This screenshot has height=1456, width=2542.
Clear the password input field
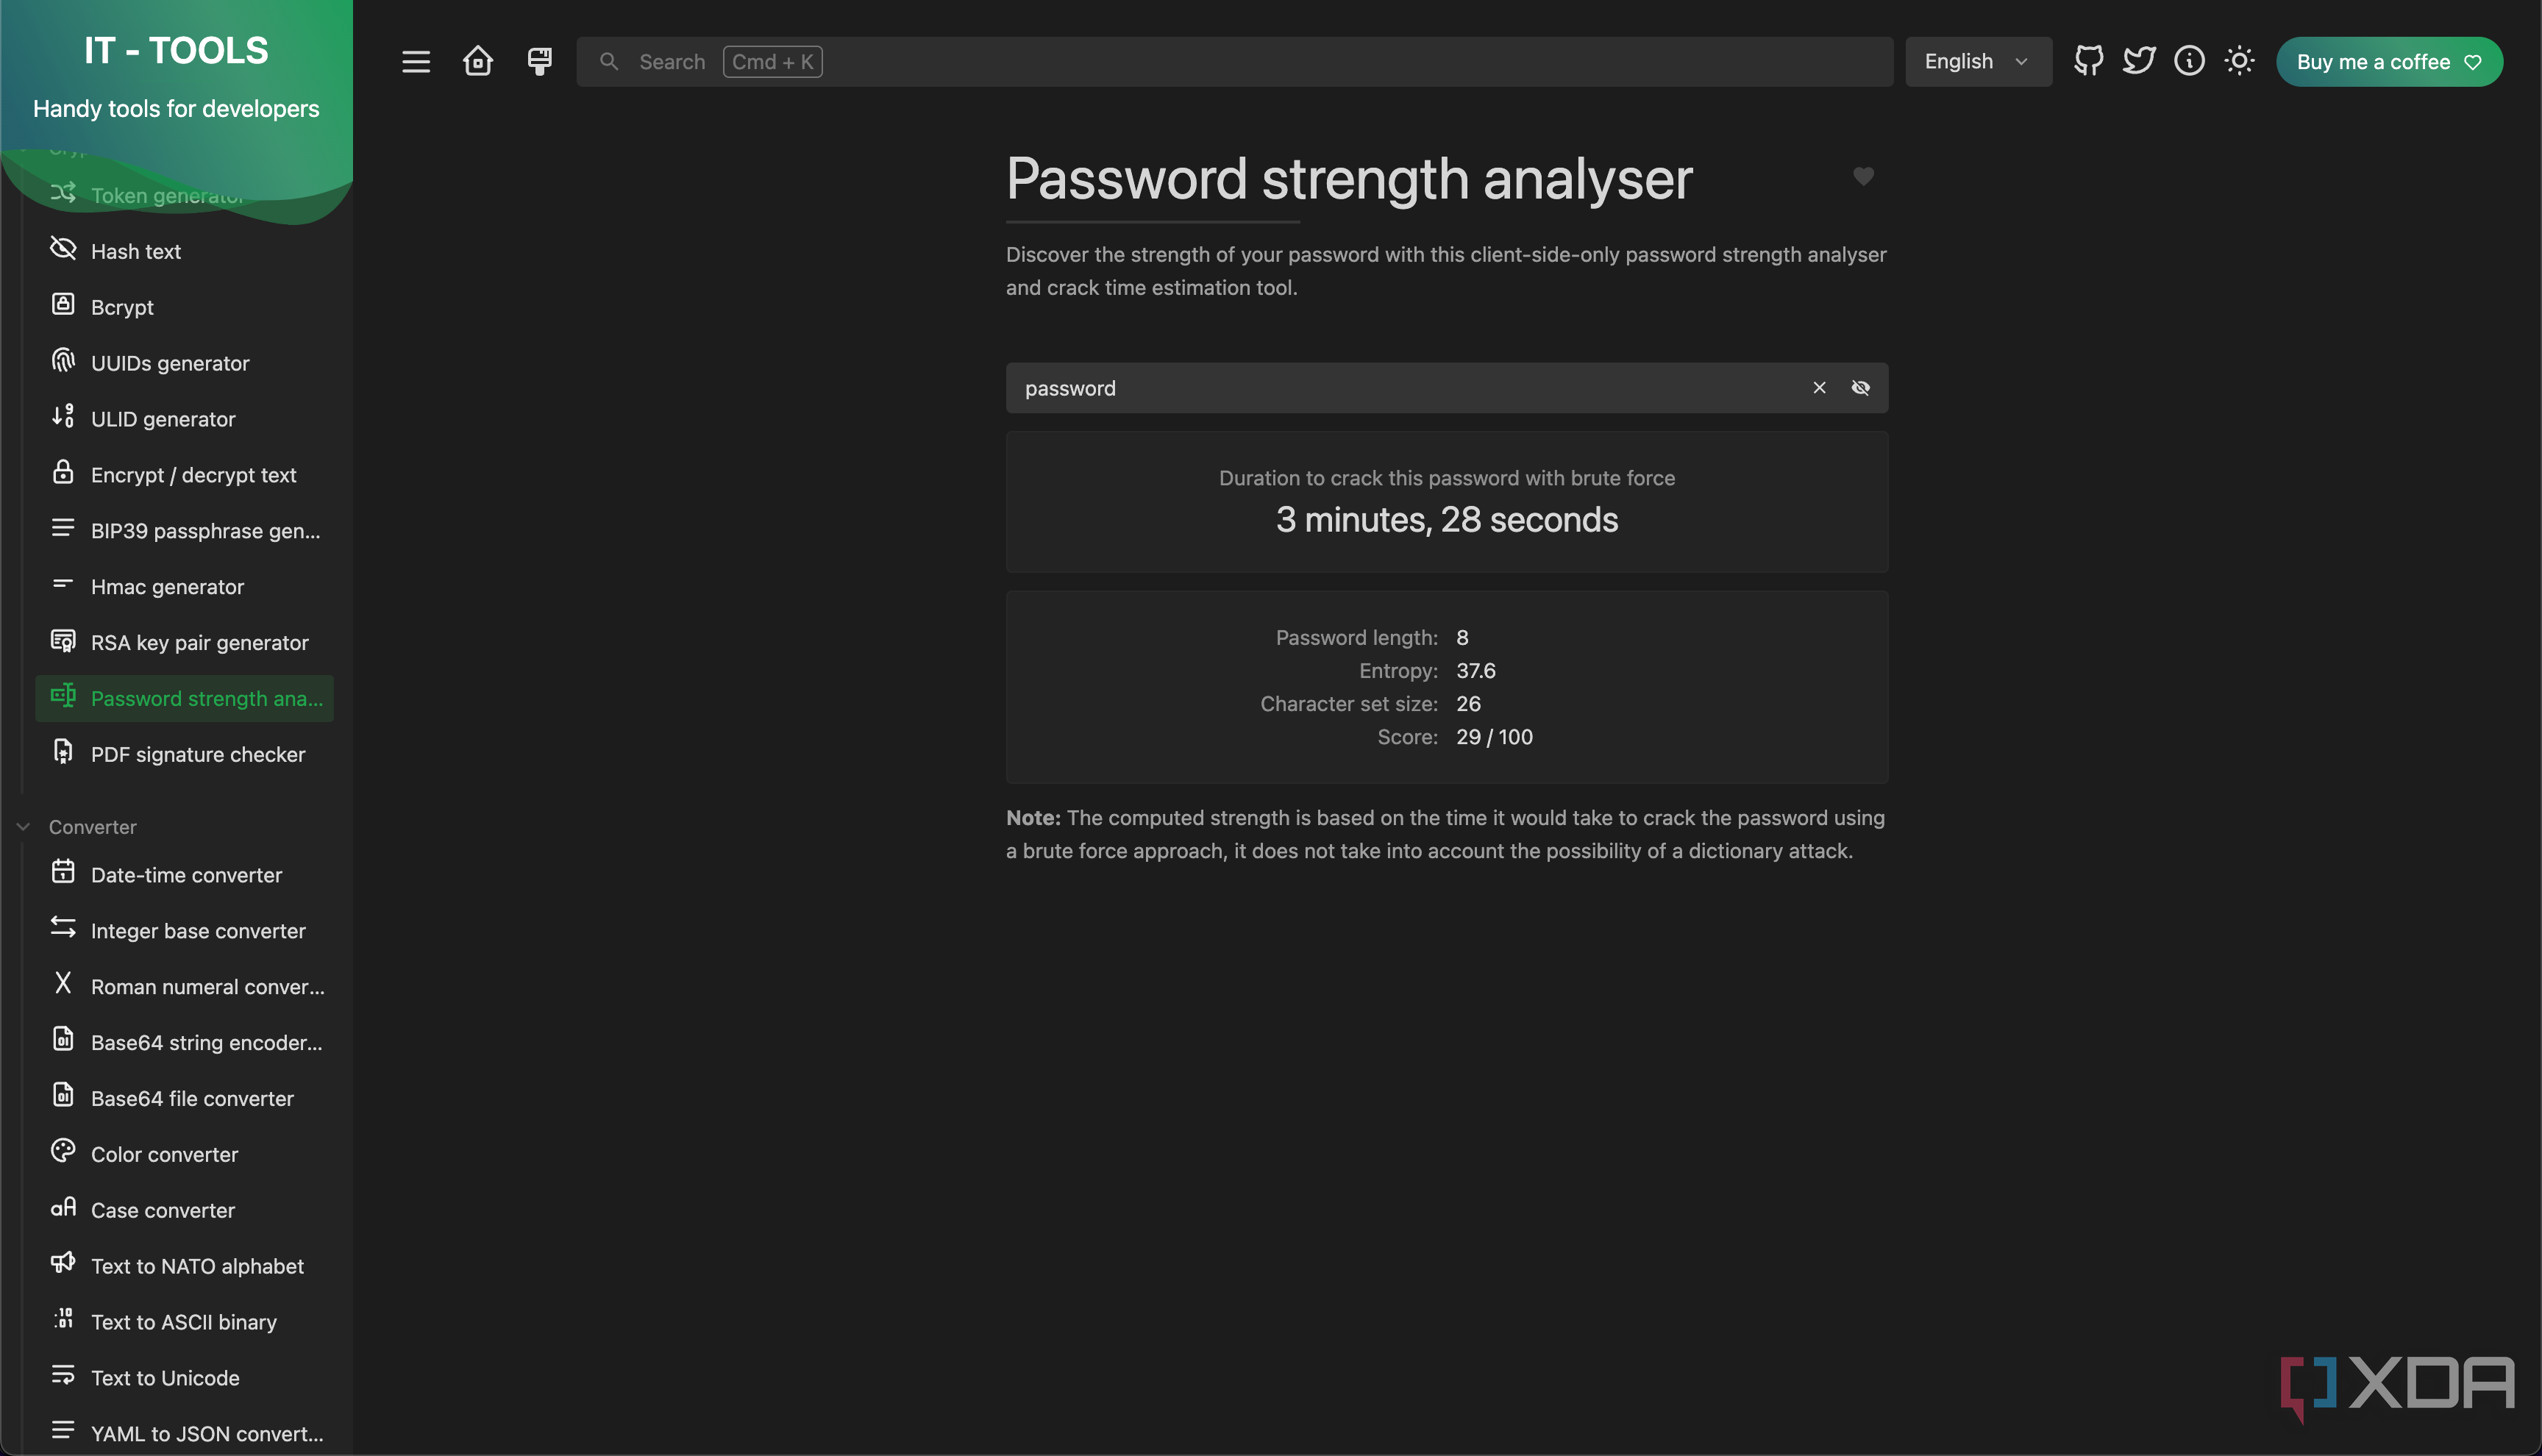(x=1819, y=388)
